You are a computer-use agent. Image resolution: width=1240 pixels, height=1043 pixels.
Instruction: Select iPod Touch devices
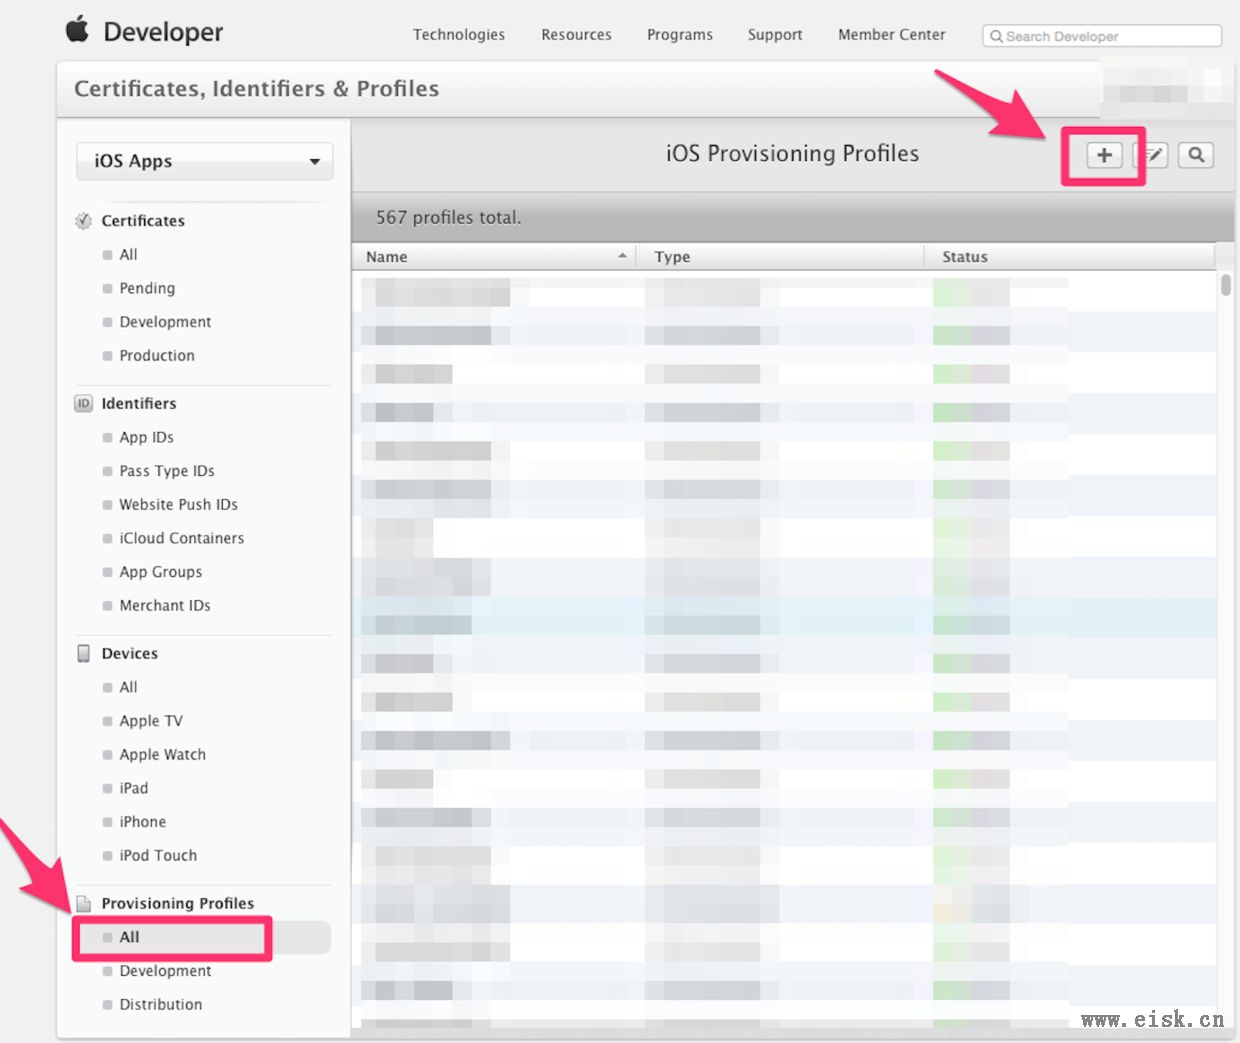point(158,856)
